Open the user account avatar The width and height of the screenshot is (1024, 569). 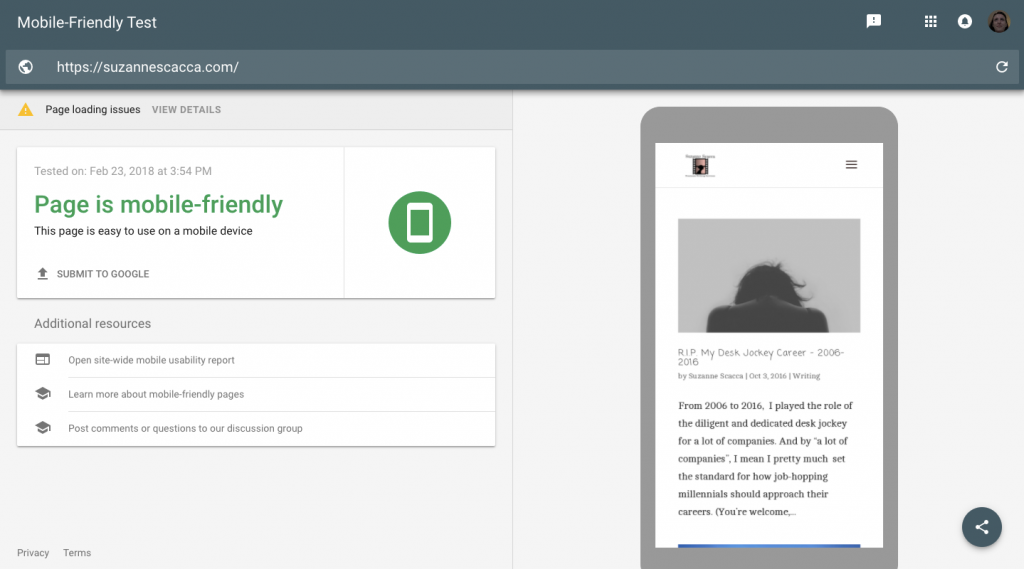(x=999, y=22)
